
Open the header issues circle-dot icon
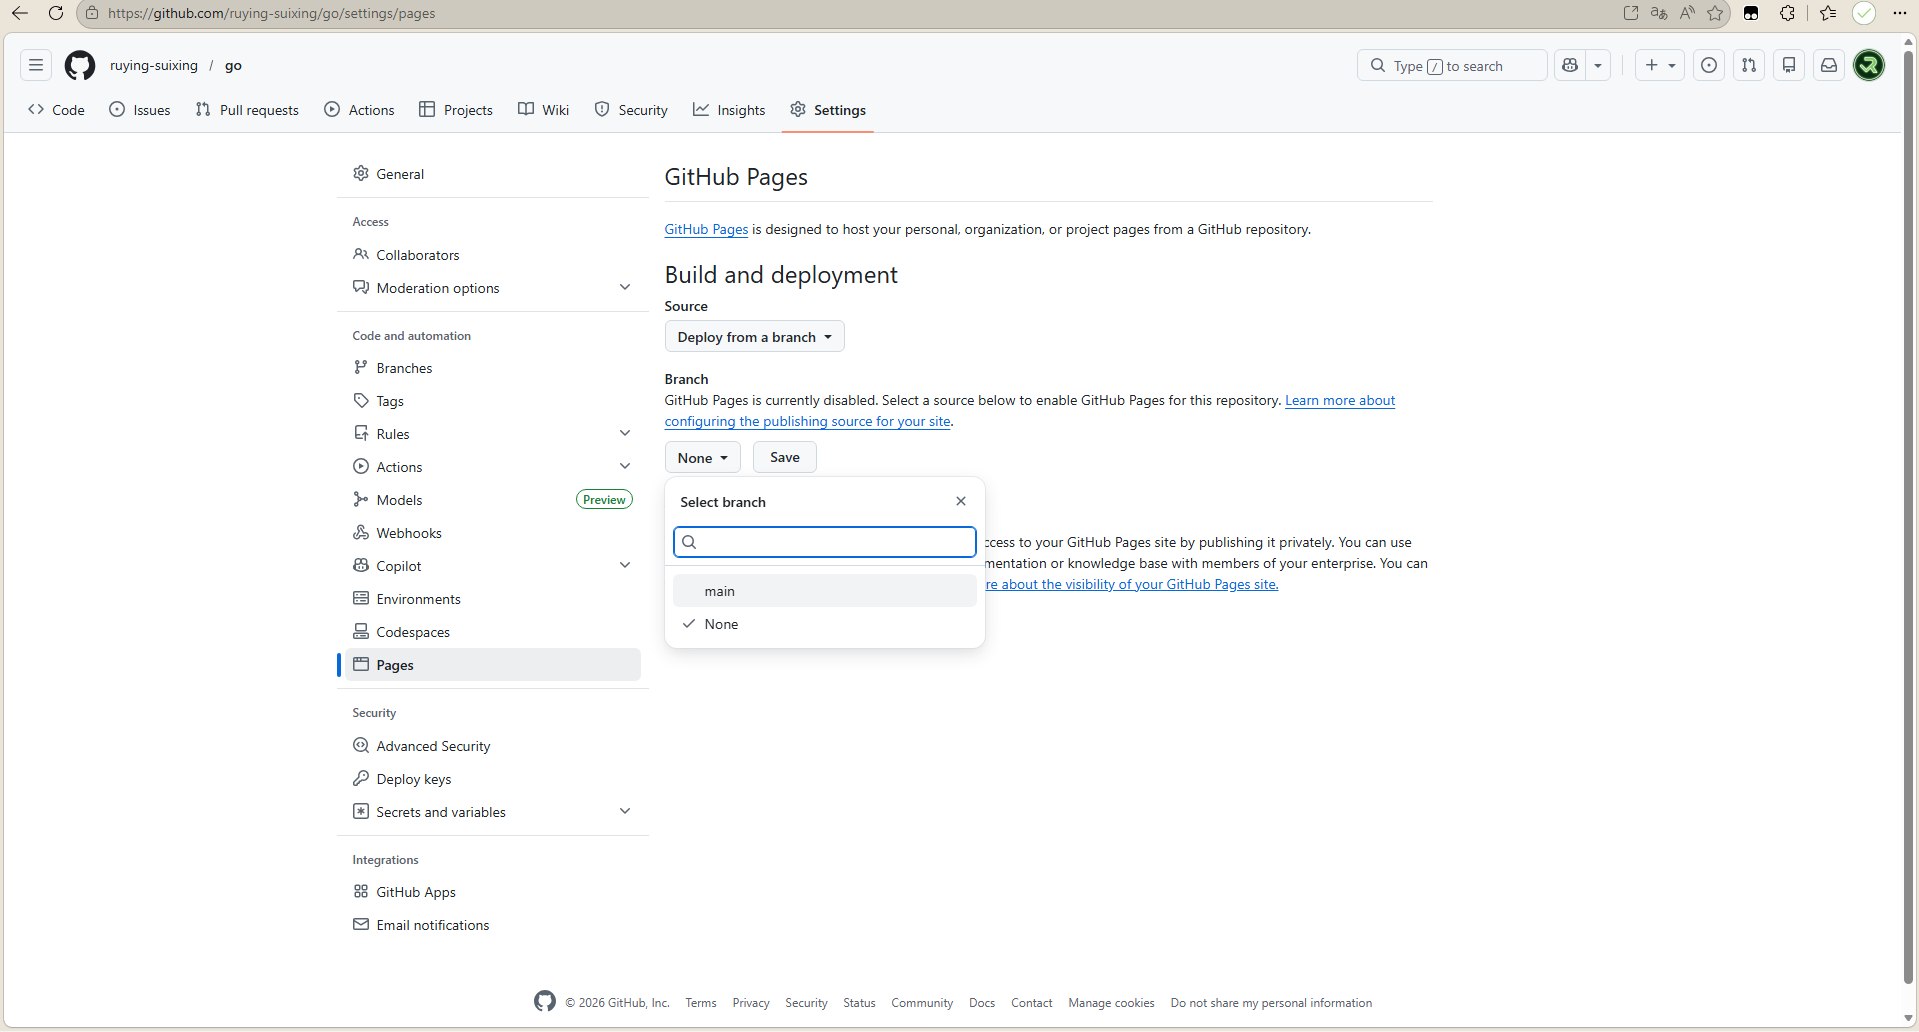click(1709, 65)
